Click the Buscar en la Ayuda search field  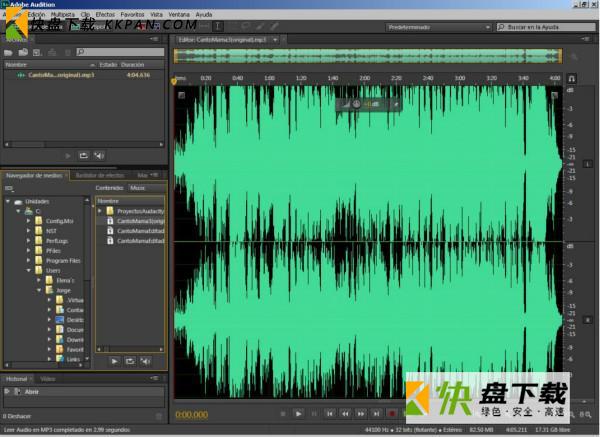(546, 27)
